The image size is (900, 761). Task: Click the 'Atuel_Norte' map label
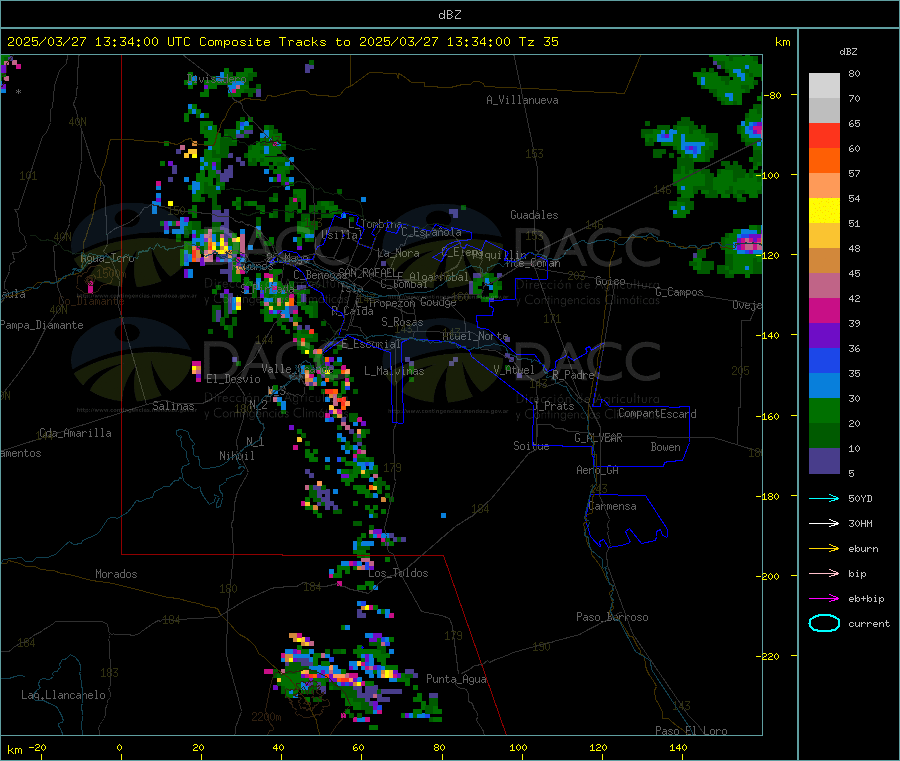coord(475,336)
